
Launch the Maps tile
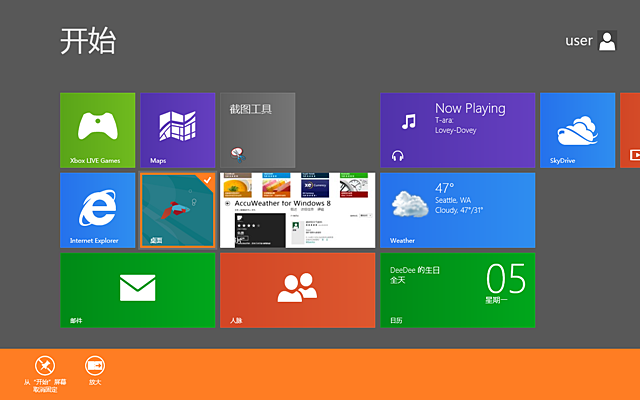[x=178, y=130]
